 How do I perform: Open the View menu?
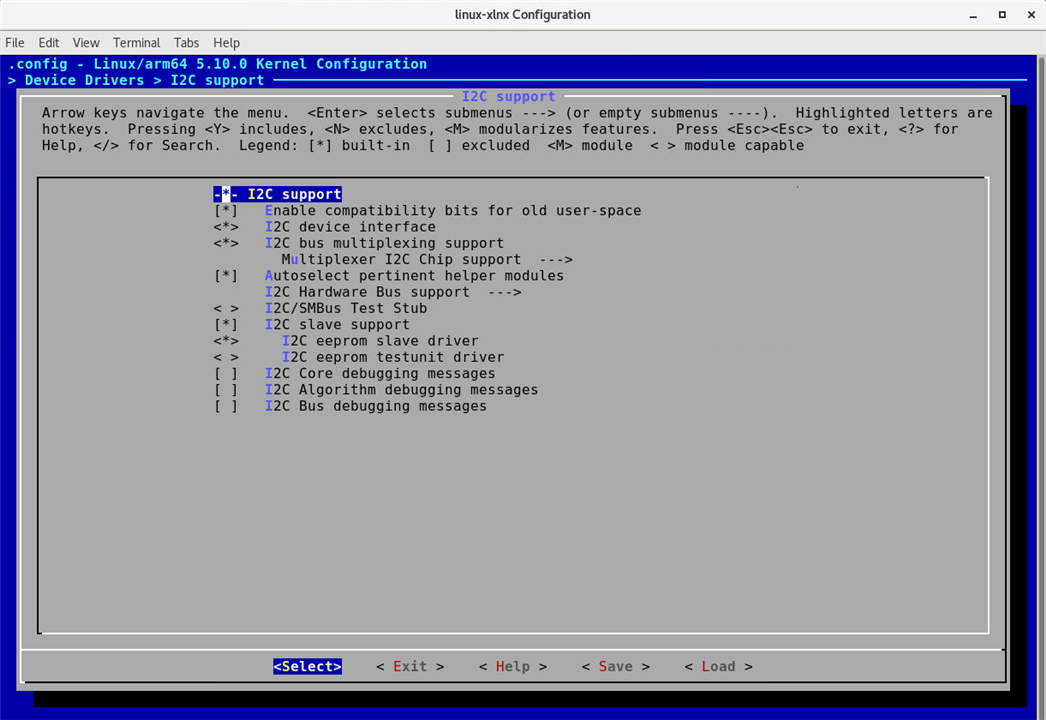(x=86, y=43)
